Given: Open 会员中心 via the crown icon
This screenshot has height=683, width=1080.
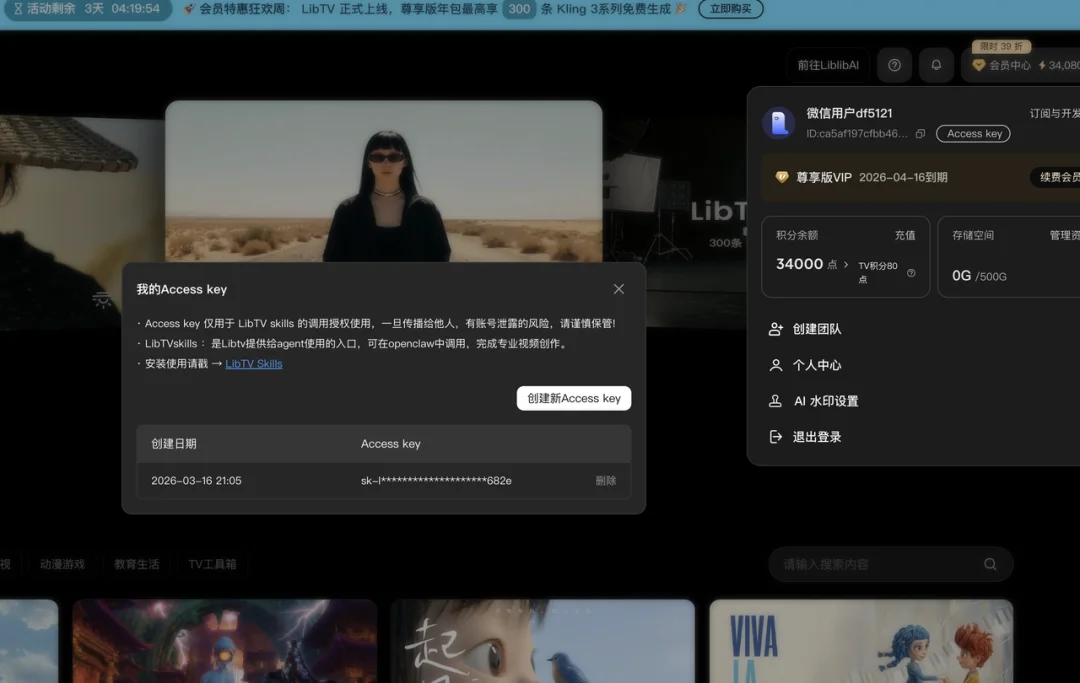Looking at the screenshot, I should point(978,64).
